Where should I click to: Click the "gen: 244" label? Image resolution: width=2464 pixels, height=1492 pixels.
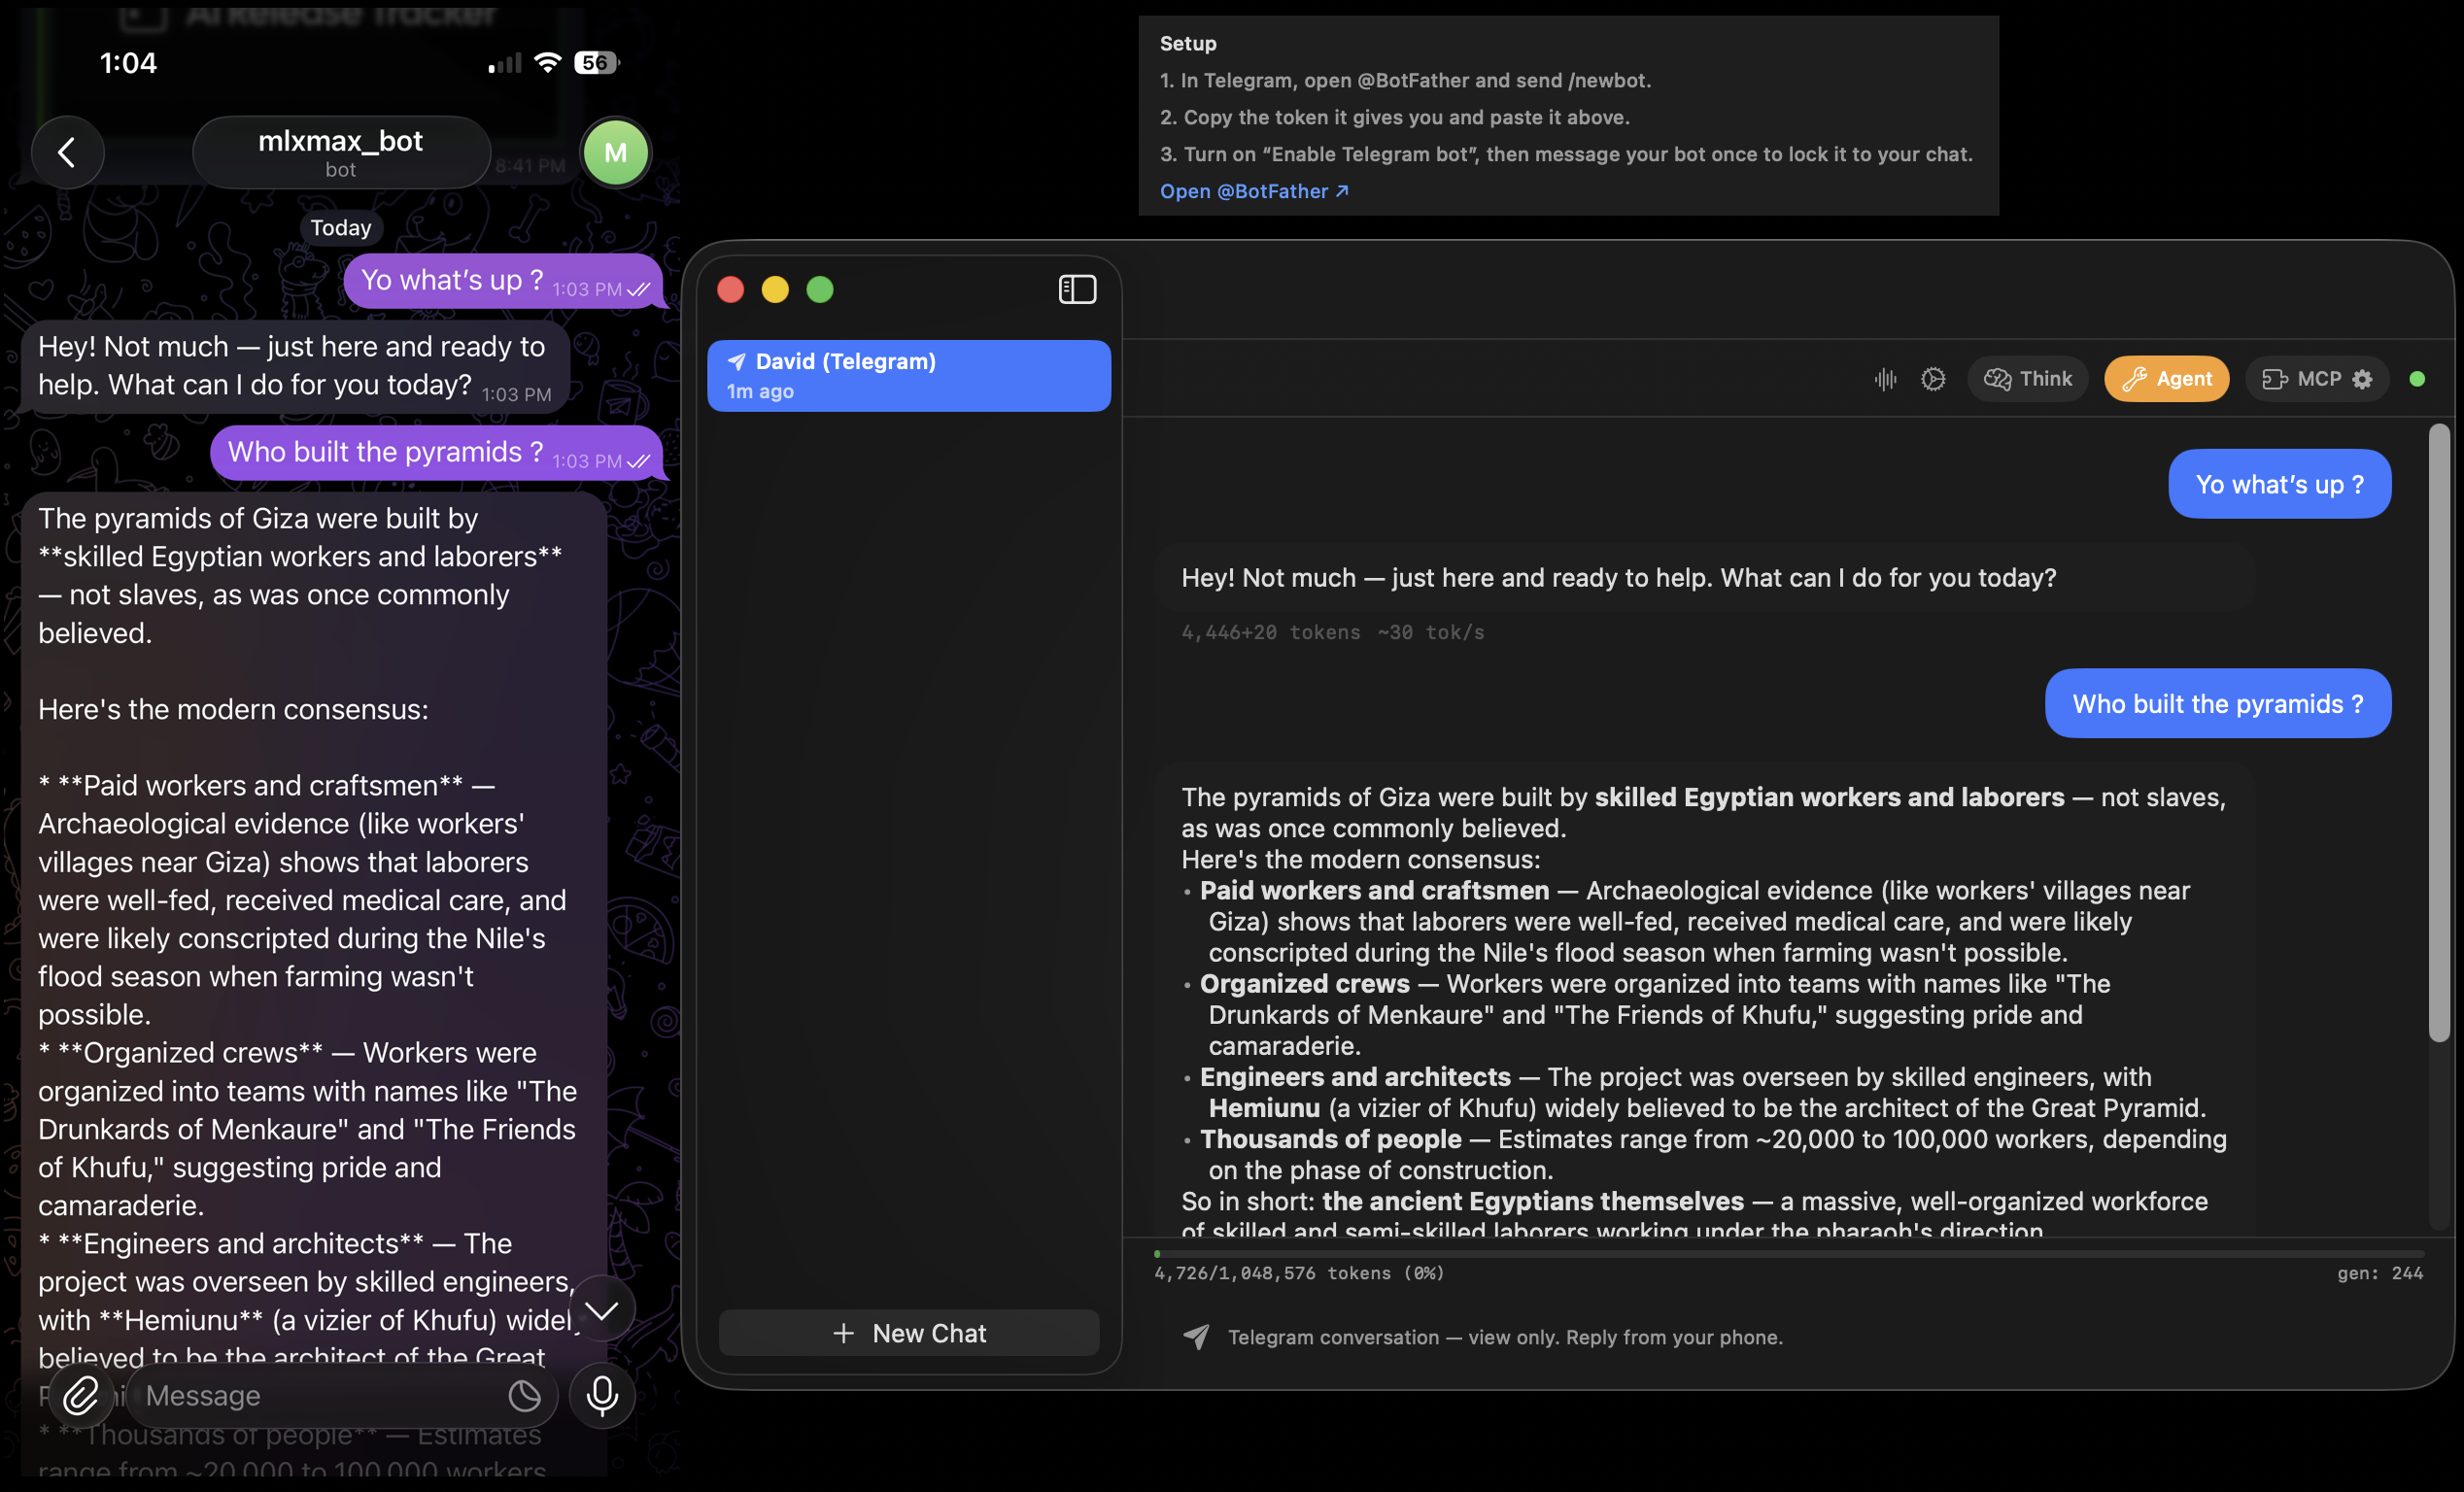pos(2380,1273)
